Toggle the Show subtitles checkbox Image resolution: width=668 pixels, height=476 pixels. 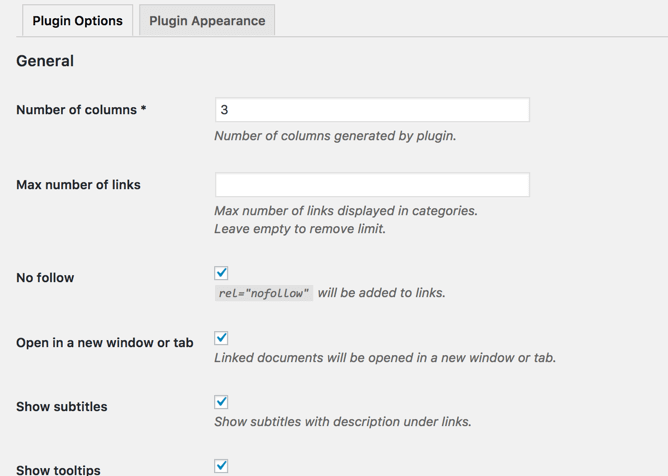[221, 402]
